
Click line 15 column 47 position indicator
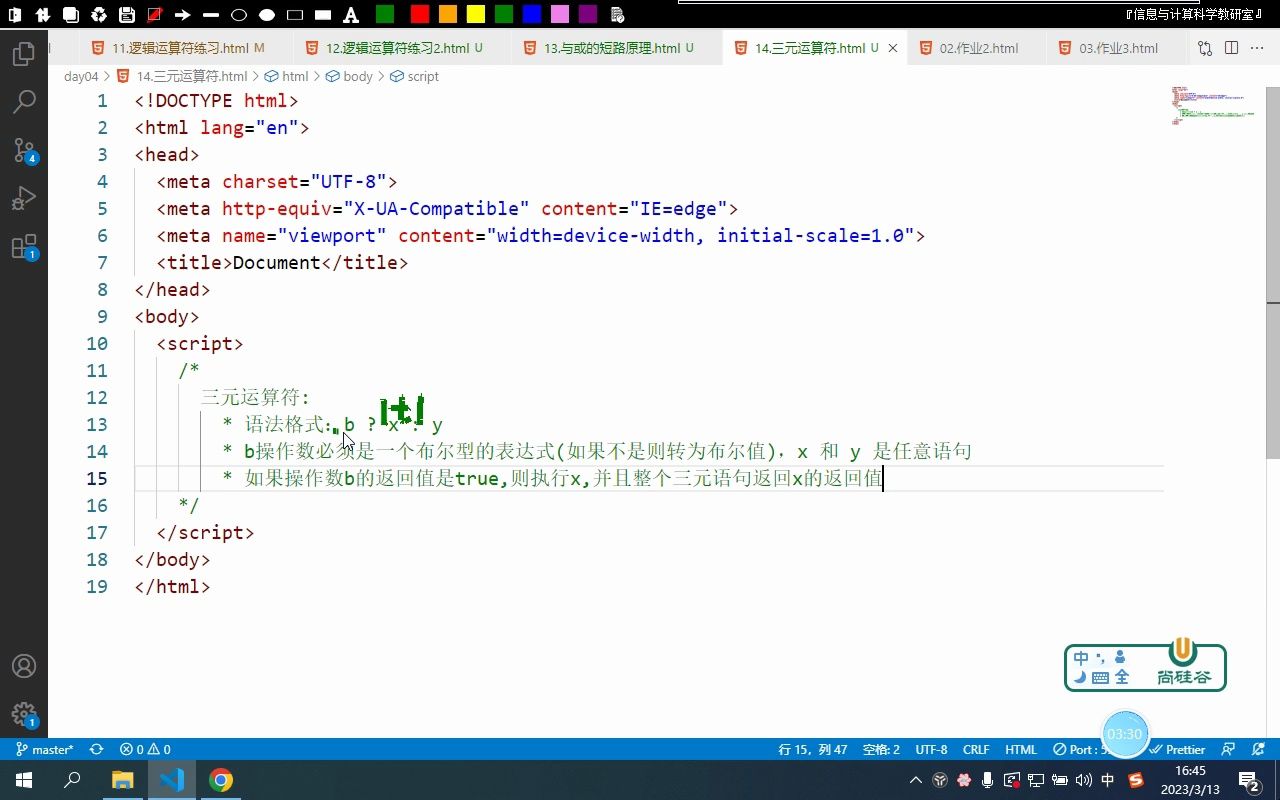coord(812,749)
